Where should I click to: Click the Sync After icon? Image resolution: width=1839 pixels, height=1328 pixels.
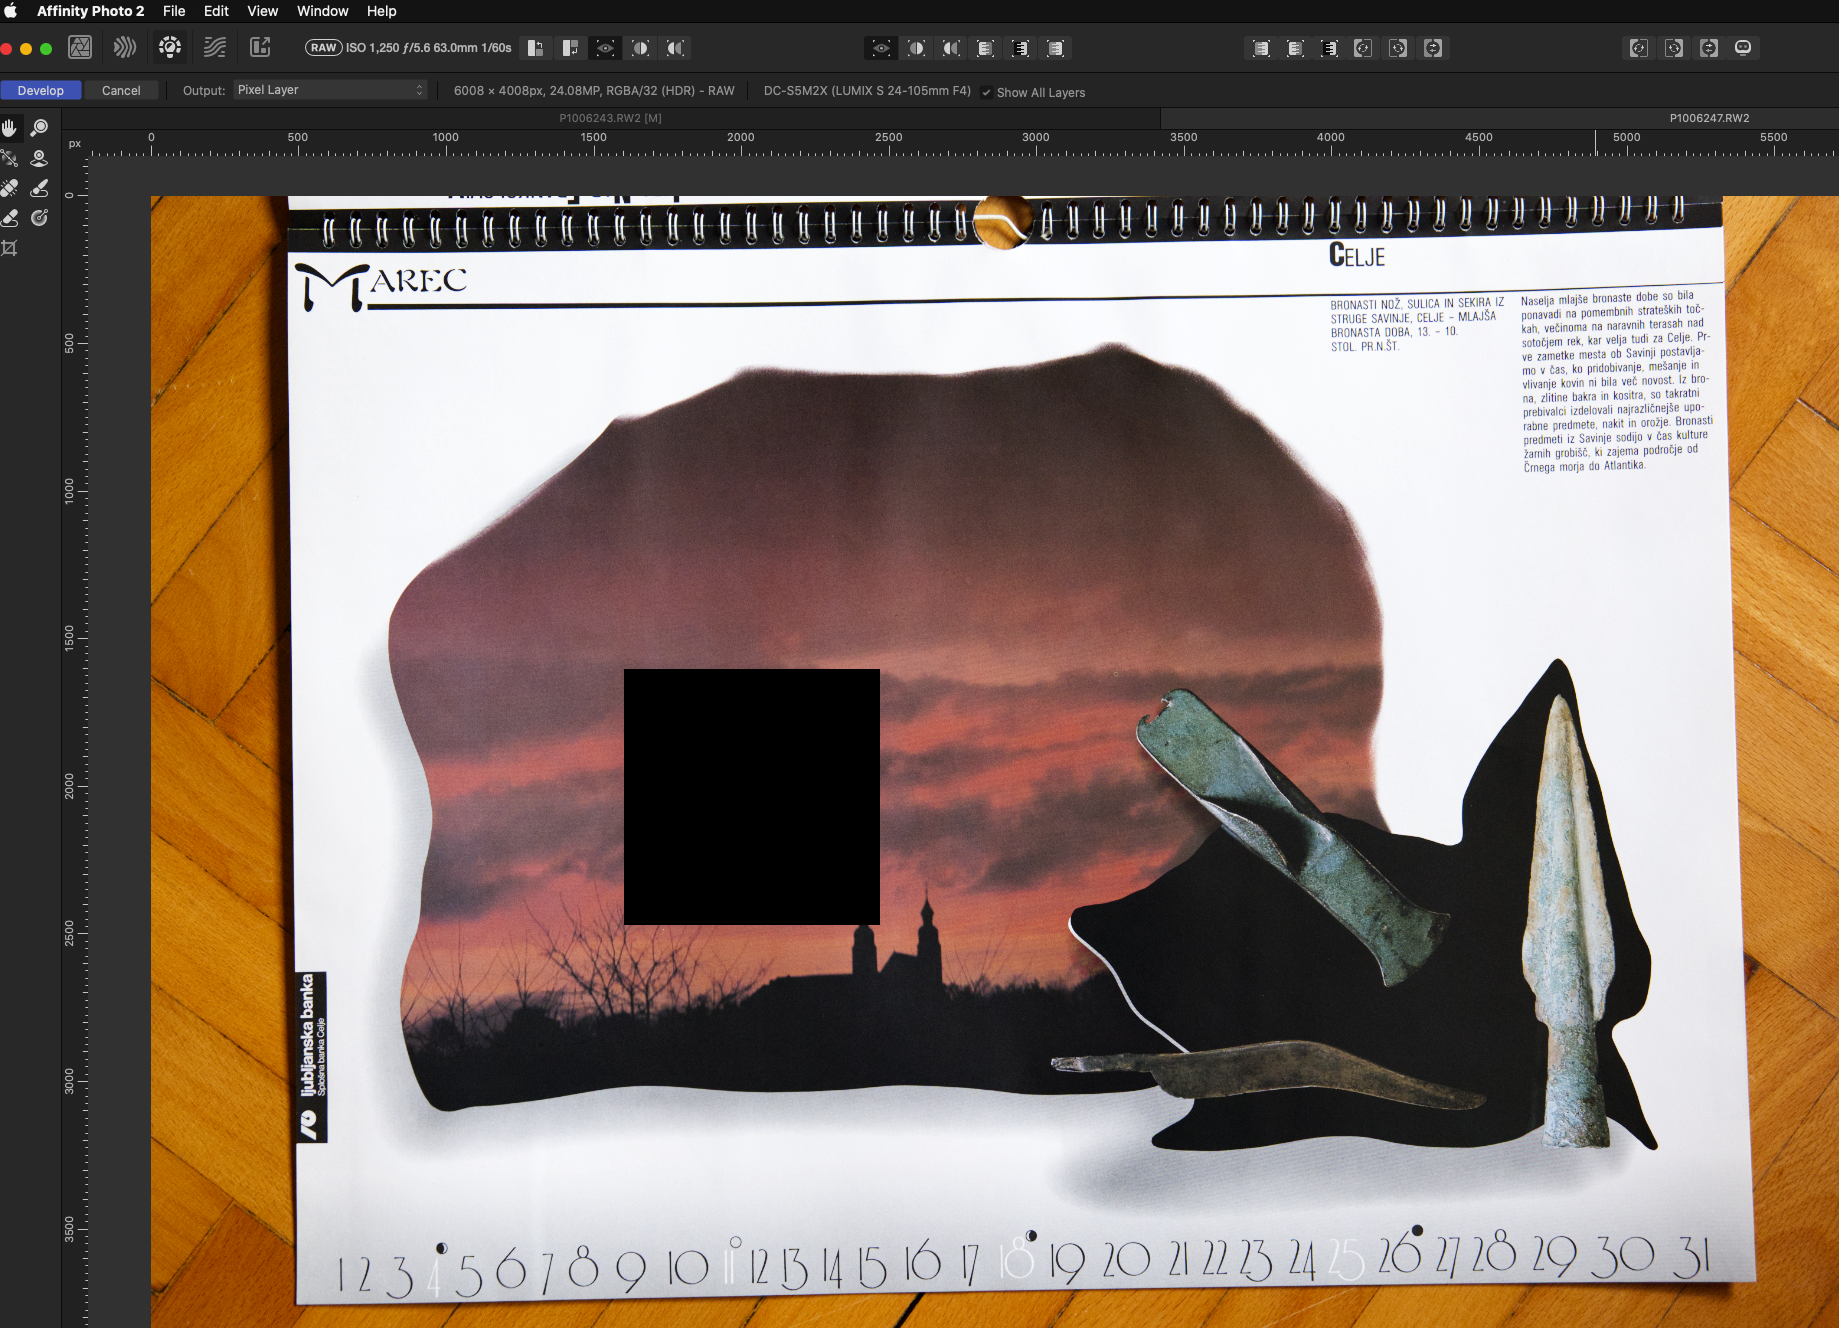point(570,48)
